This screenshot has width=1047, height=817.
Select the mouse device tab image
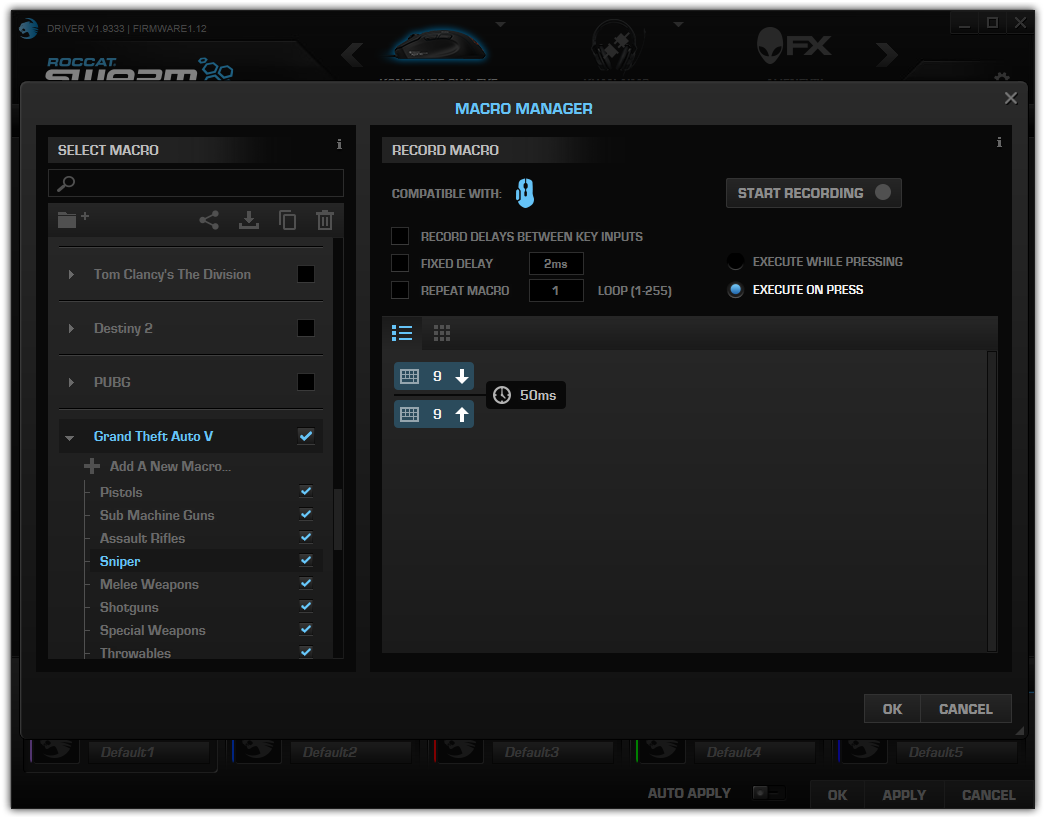tap(439, 45)
